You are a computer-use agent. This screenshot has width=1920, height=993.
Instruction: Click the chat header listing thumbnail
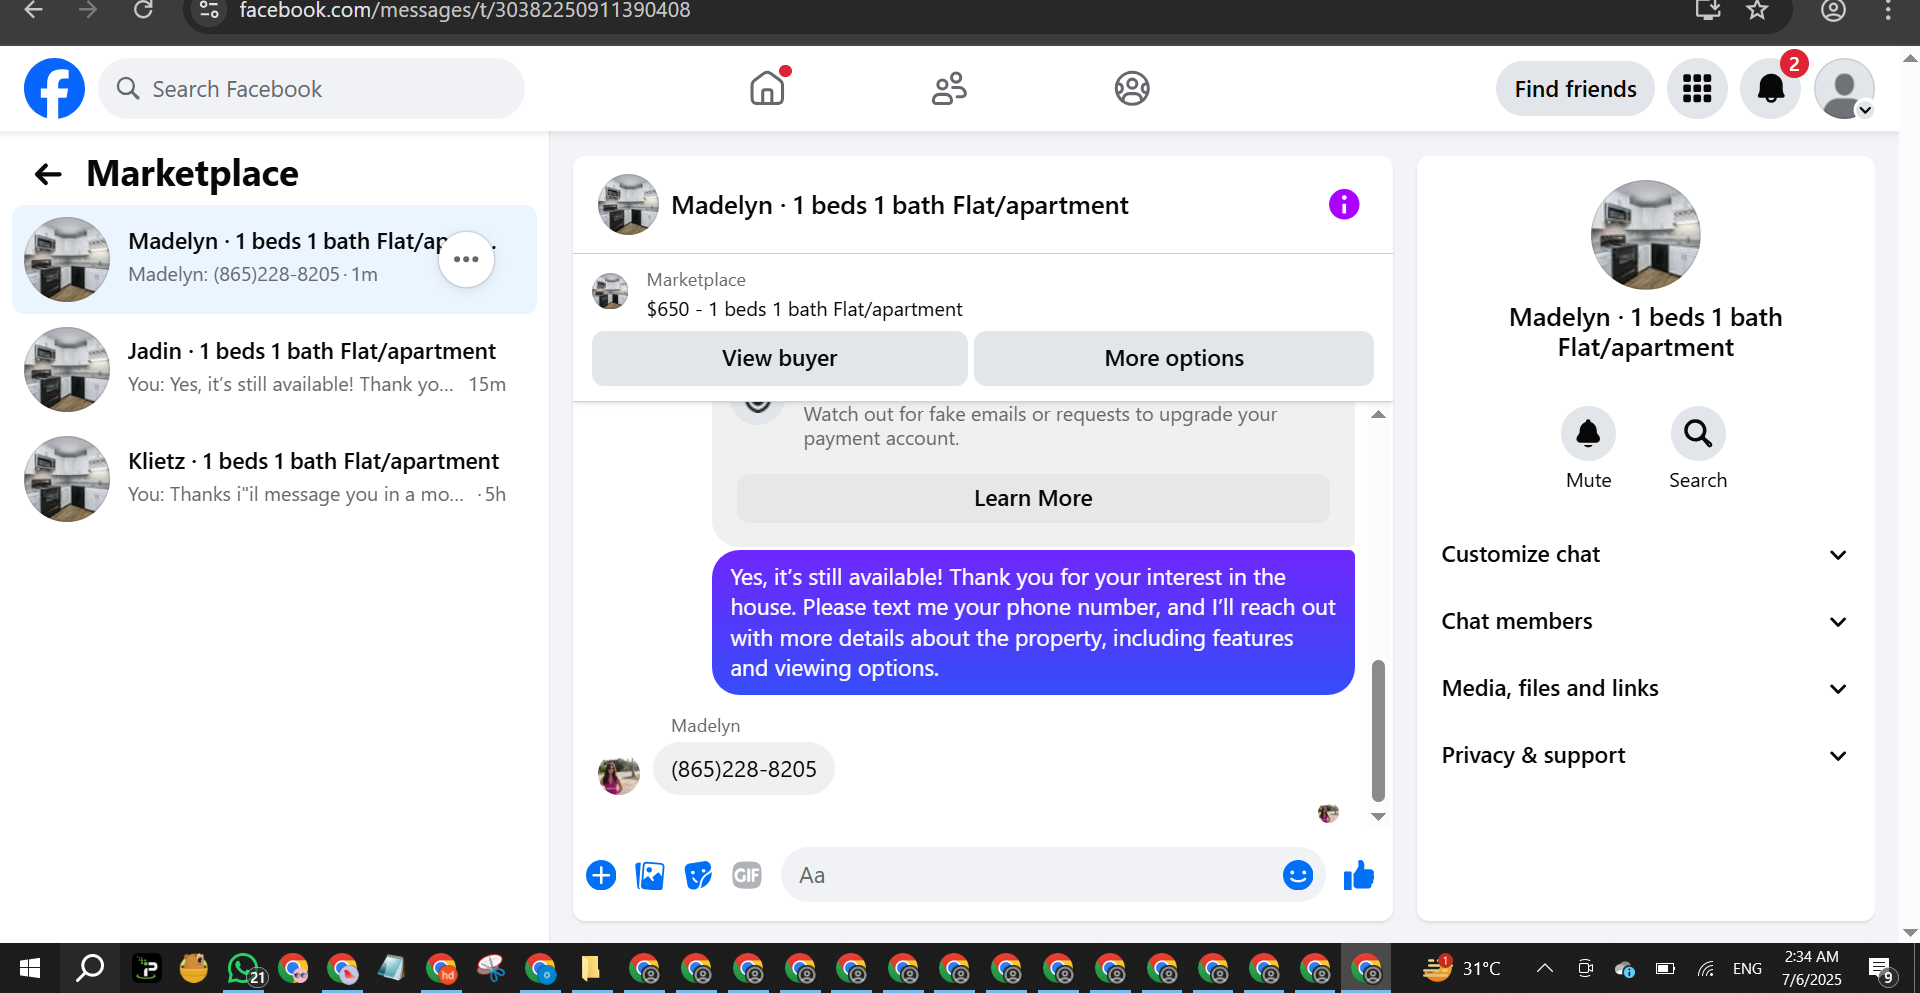(x=628, y=204)
